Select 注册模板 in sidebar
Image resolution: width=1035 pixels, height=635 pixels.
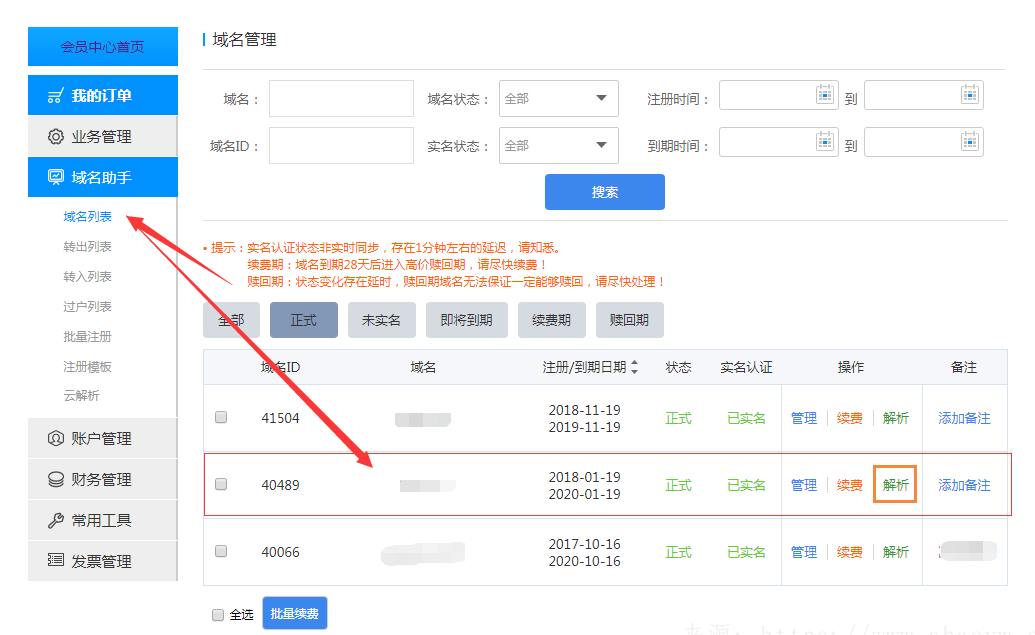click(x=87, y=366)
